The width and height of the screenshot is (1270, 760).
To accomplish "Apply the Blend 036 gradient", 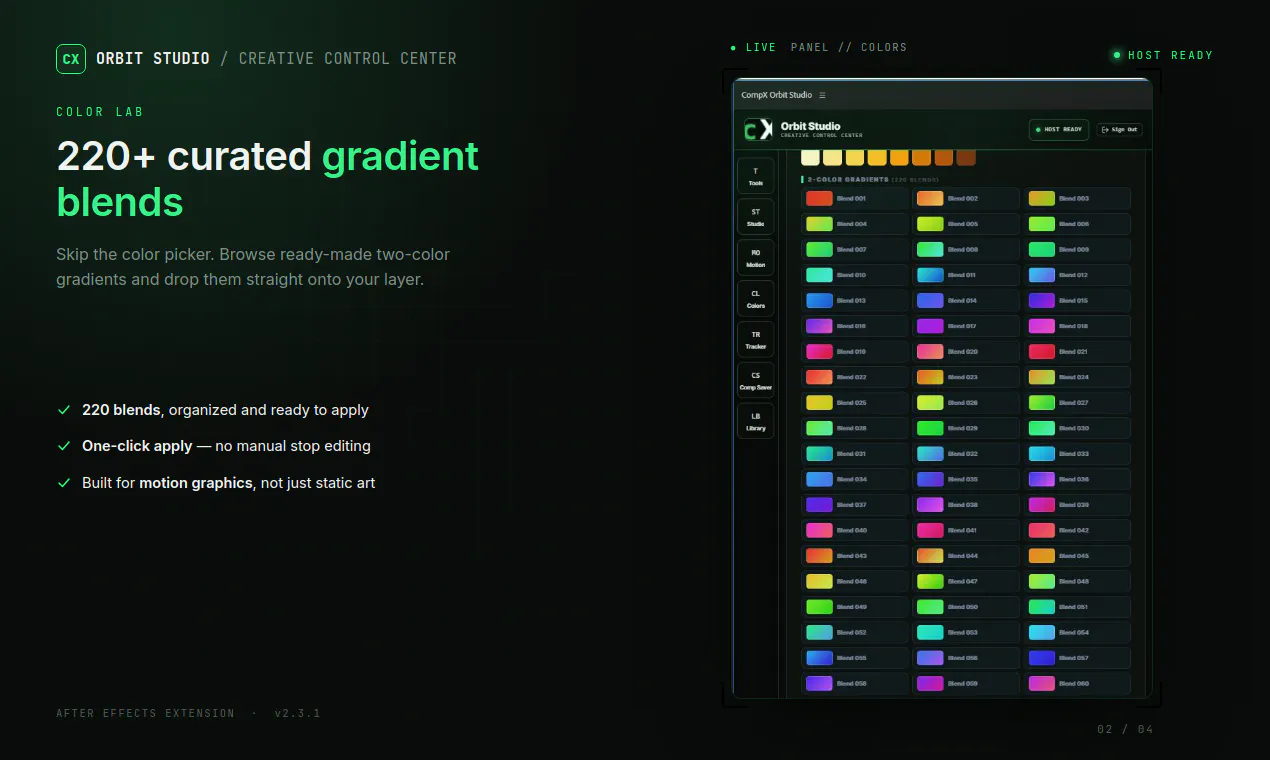I will [x=1077, y=479].
